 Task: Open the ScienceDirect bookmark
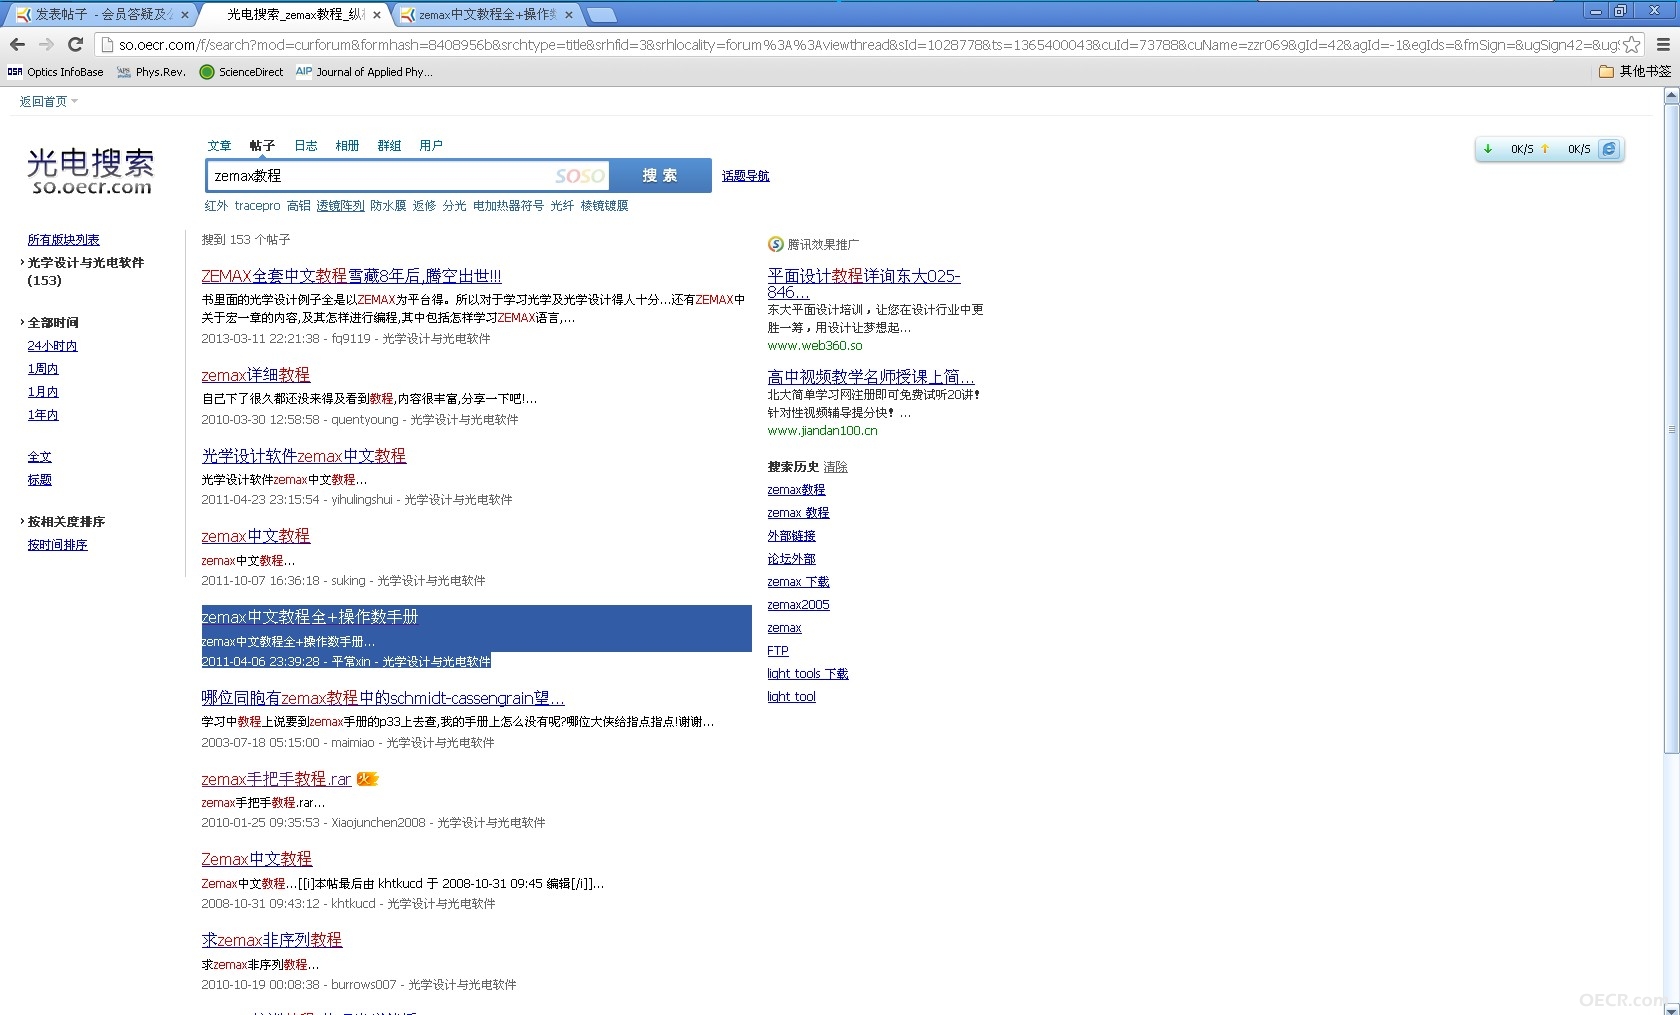(242, 72)
